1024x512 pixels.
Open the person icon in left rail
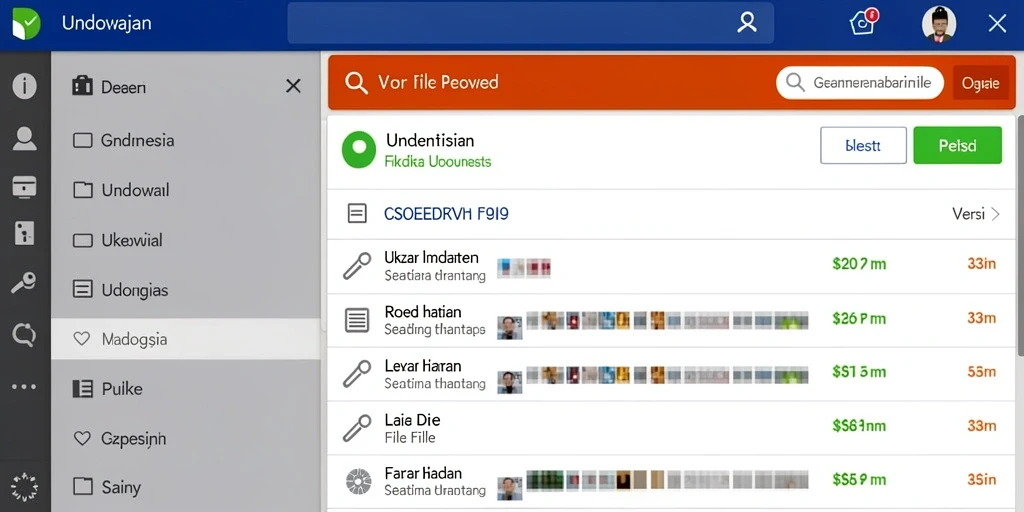click(25, 138)
